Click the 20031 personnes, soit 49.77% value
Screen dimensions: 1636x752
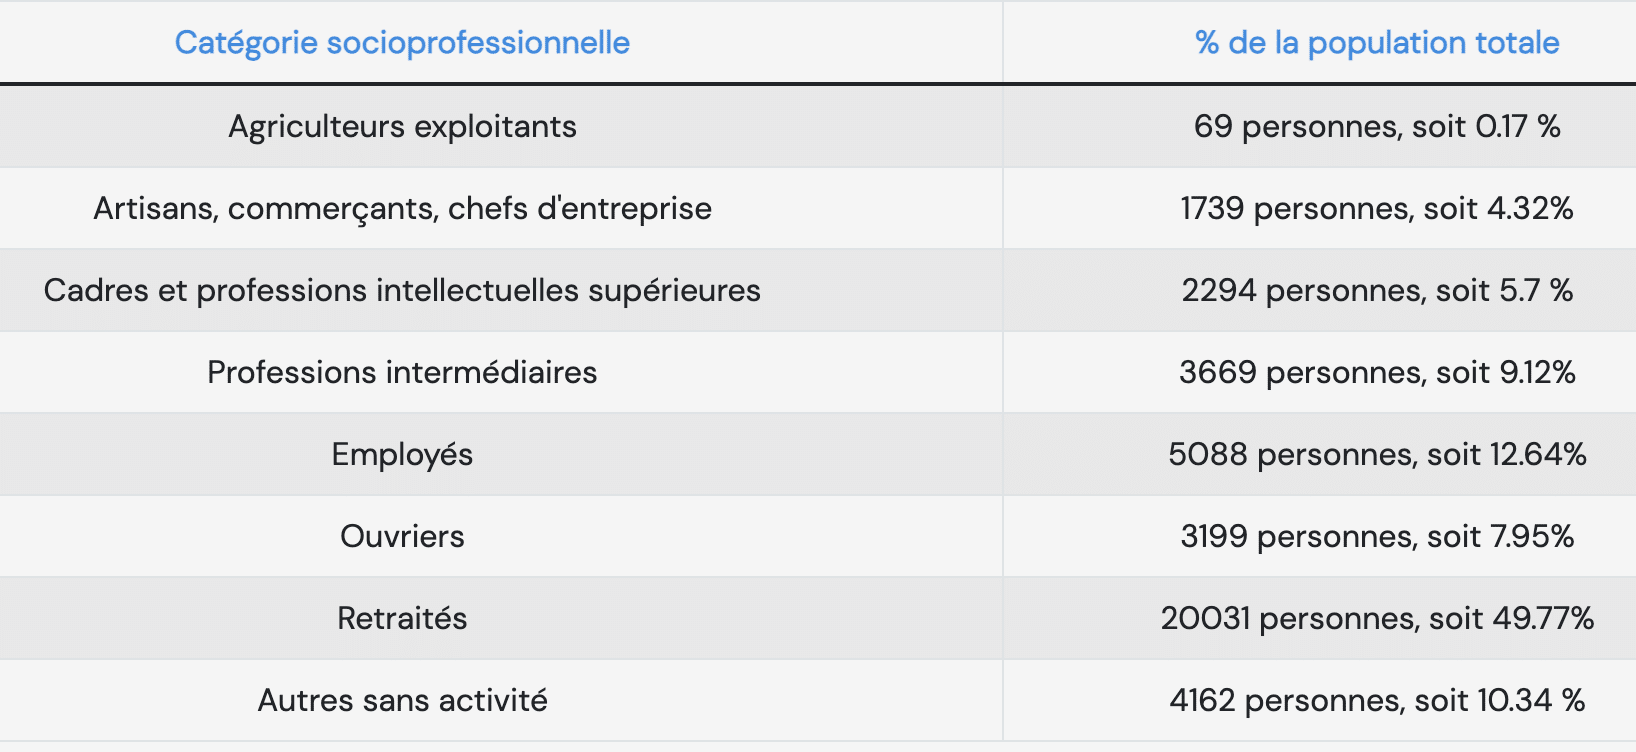click(1377, 618)
